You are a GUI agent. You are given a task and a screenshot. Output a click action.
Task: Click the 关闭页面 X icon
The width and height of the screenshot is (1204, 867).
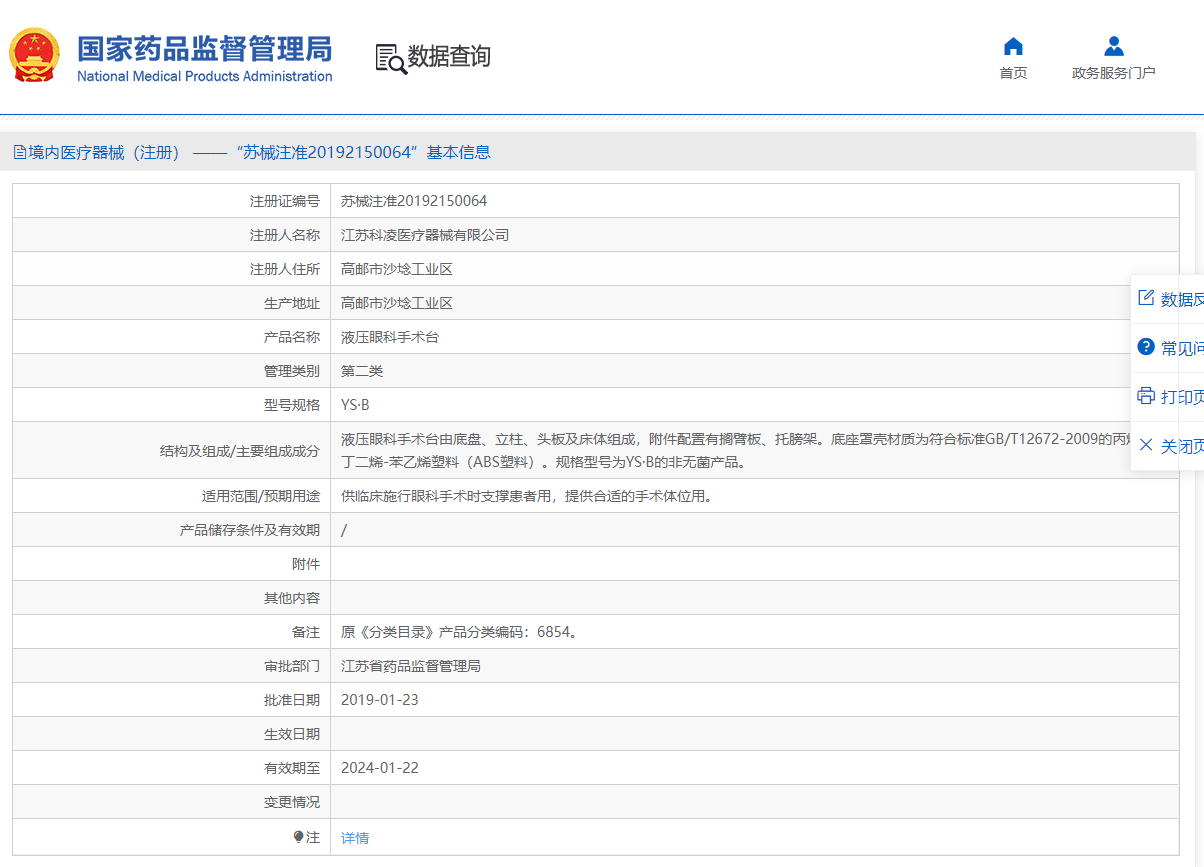click(1146, 445)
